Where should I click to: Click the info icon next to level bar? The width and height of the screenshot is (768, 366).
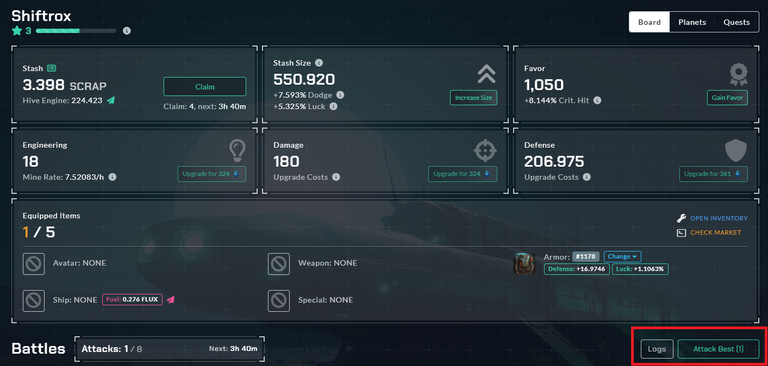tap(126, 31)
